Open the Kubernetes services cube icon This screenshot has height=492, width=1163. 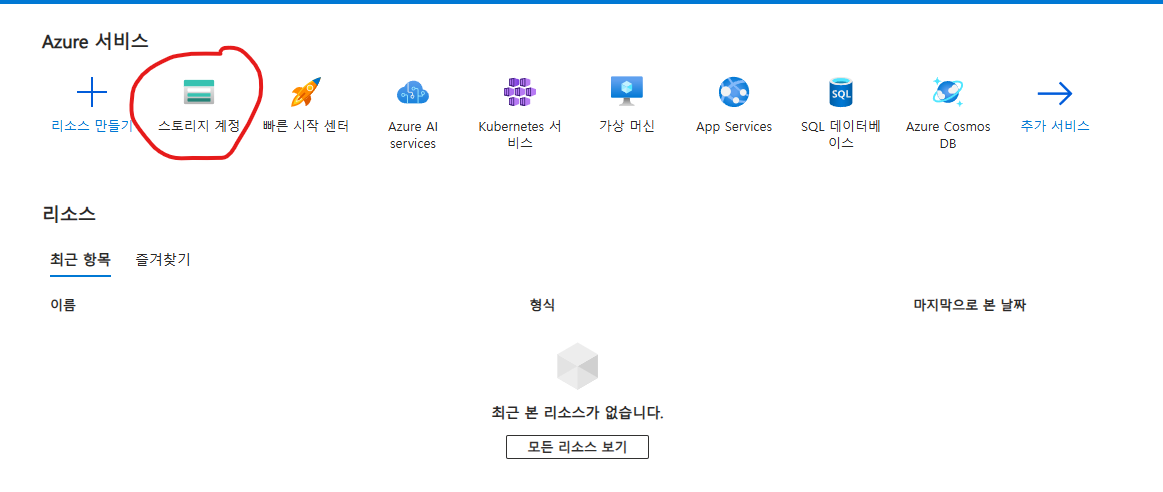pyautogui.click(x=519, y=92)
